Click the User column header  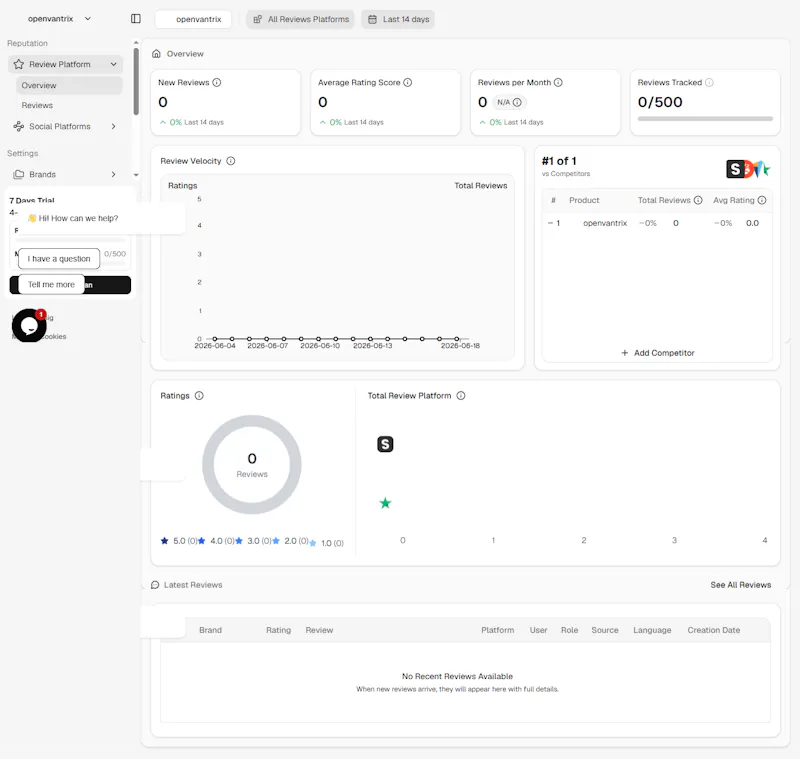pyautogui.click(x=538, y=630)
